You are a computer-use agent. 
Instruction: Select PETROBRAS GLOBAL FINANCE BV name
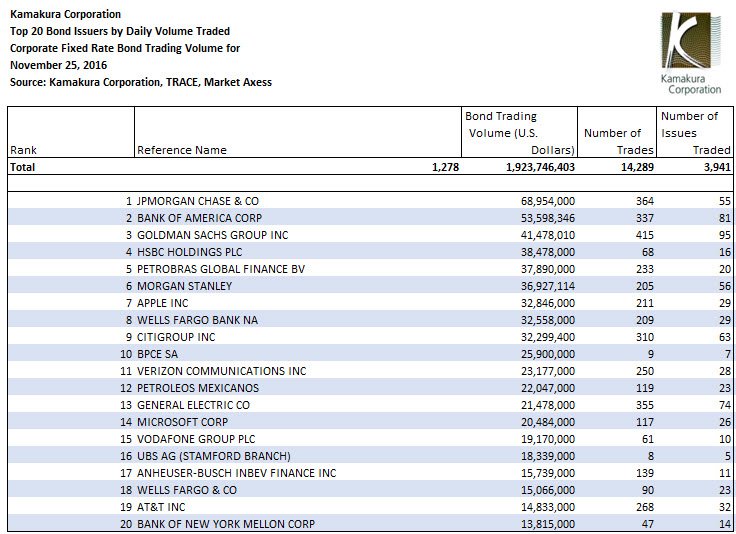pos(221,269)
